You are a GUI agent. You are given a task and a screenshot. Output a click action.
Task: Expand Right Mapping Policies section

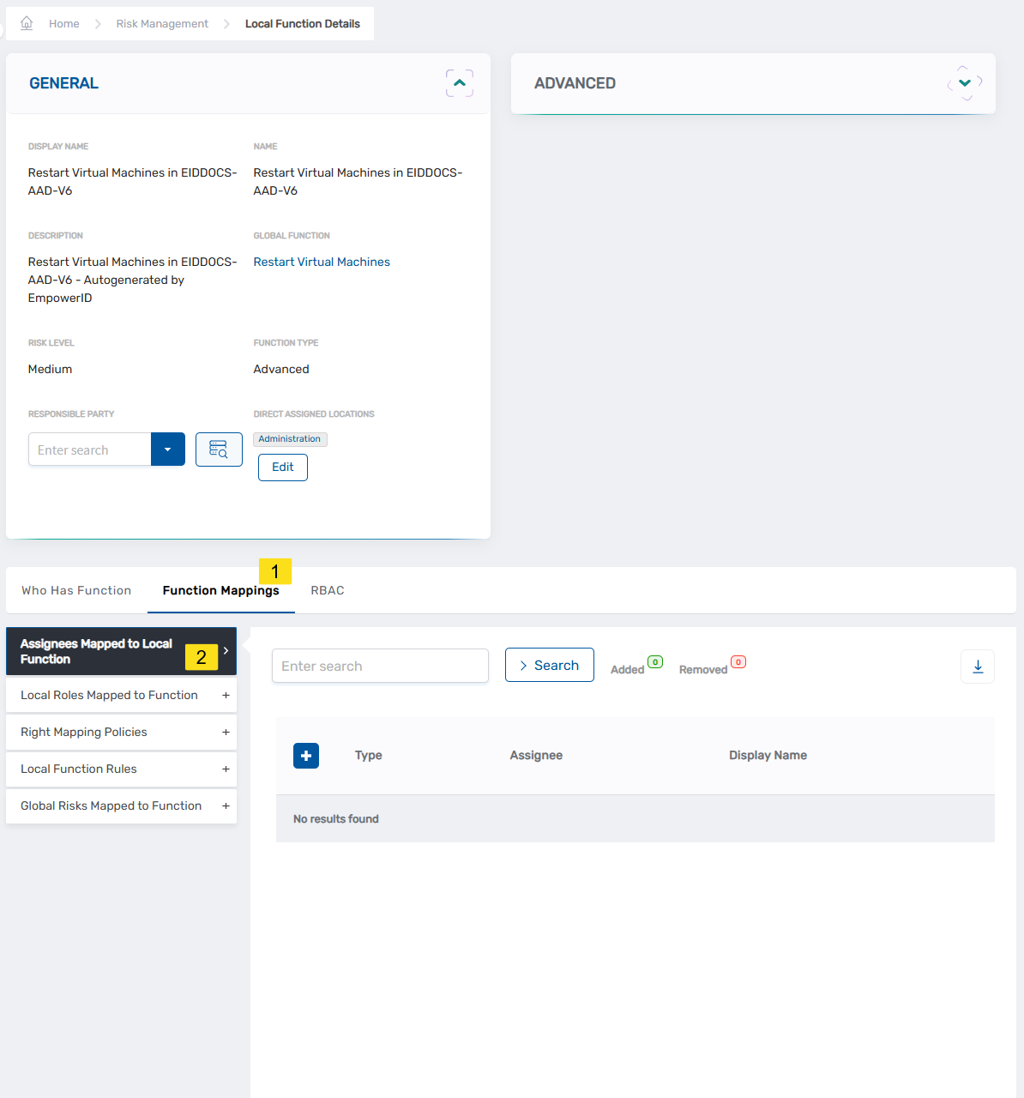[x=121, y=732]
